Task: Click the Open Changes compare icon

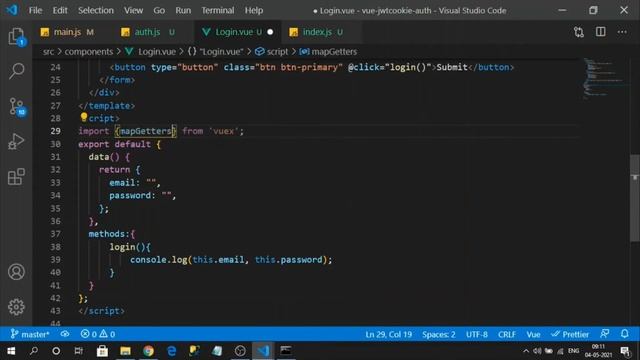Action: point(579,32)
